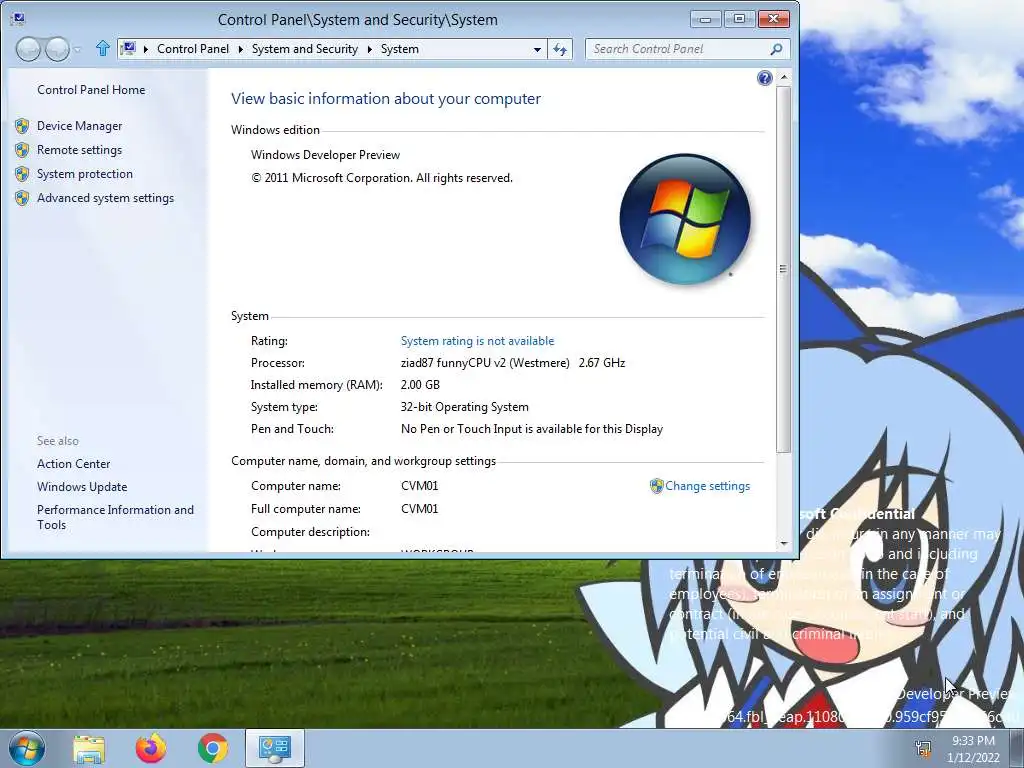Expand the address bar history dropdown
The image size is (1024, 768).
pyautogui.click(x=537, y=49)
